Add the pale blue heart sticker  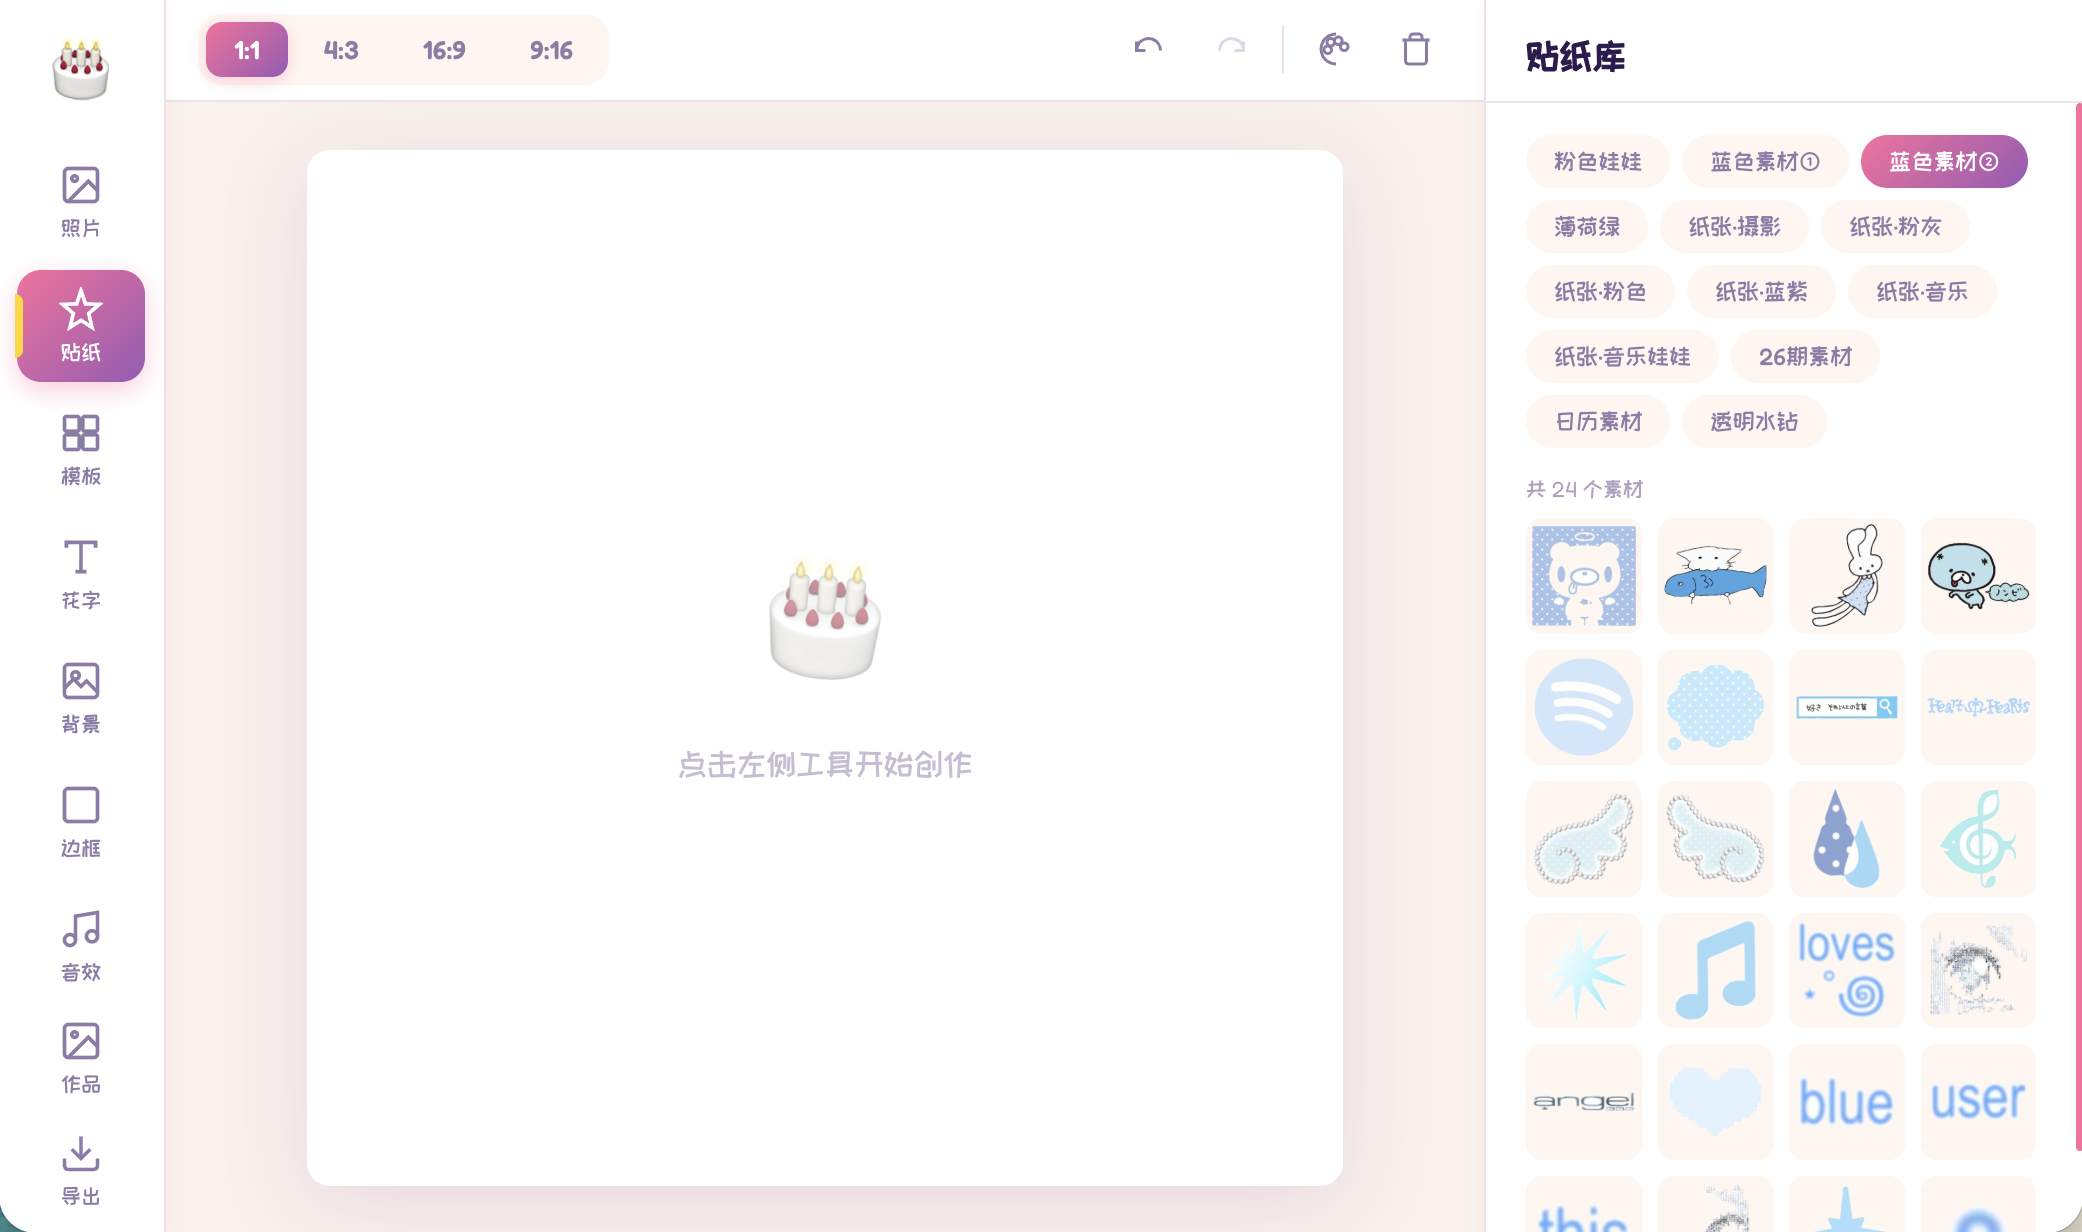tap(1715, 1102)
